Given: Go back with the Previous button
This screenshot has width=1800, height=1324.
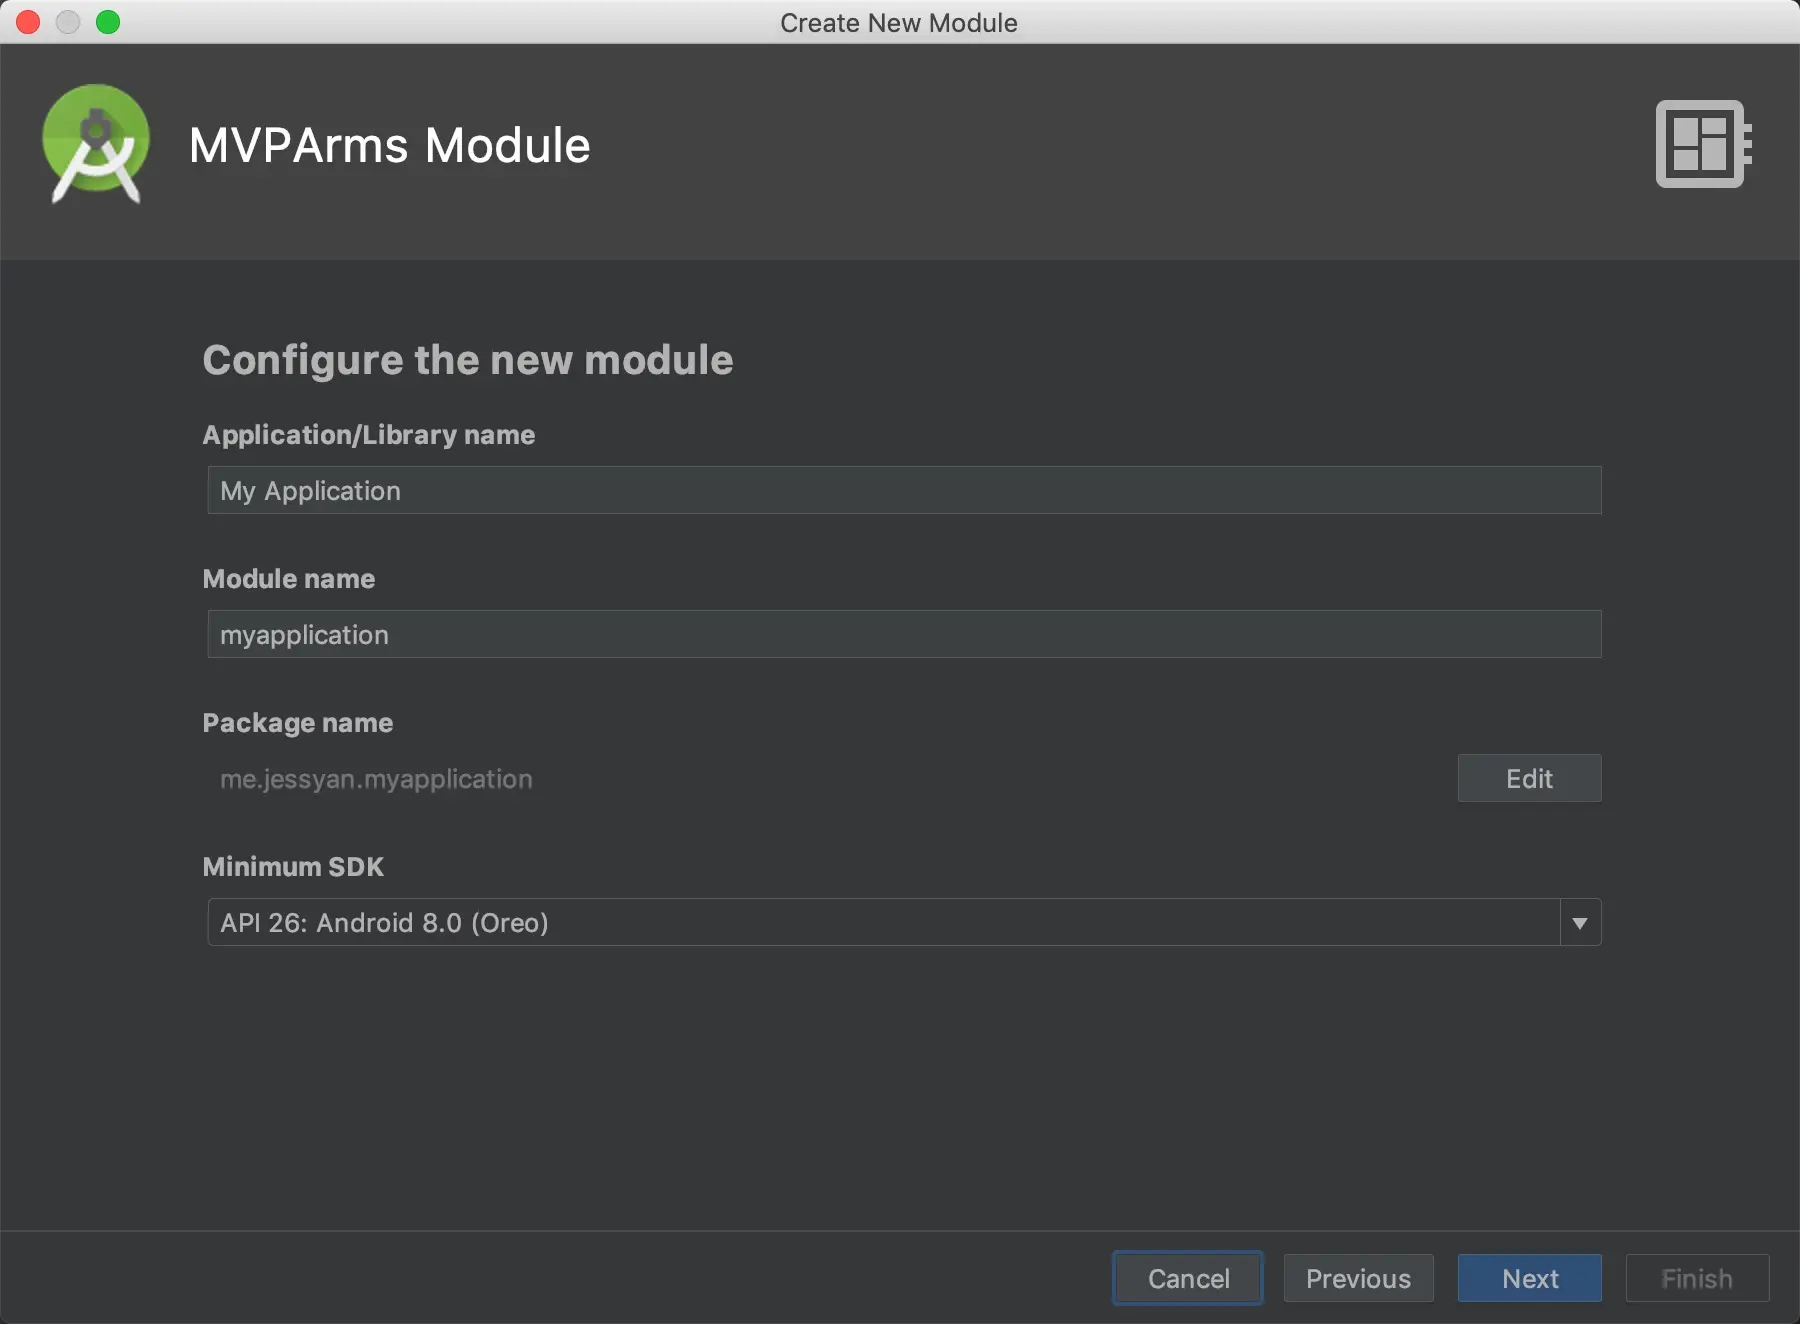Looking at the screenshot, I should [1358, 1278].
